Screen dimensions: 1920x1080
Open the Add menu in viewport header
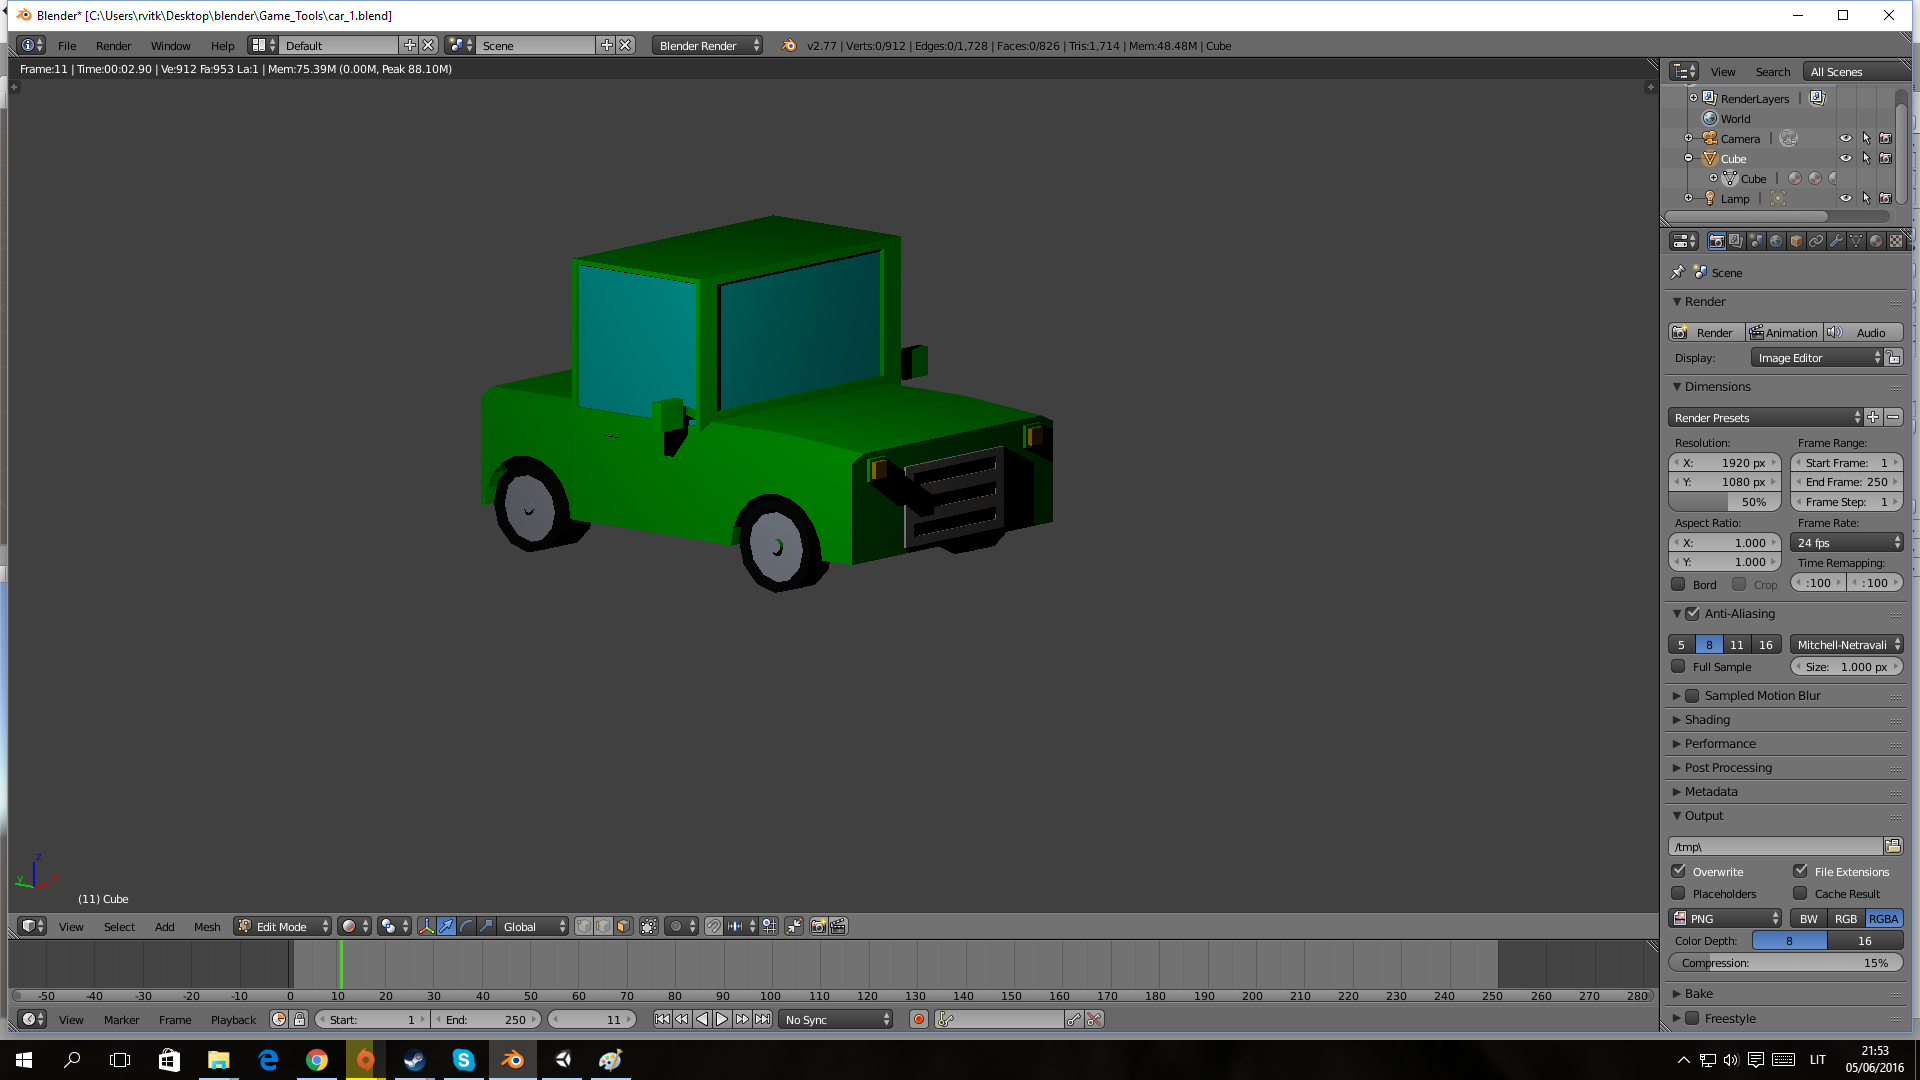[164, 926]
